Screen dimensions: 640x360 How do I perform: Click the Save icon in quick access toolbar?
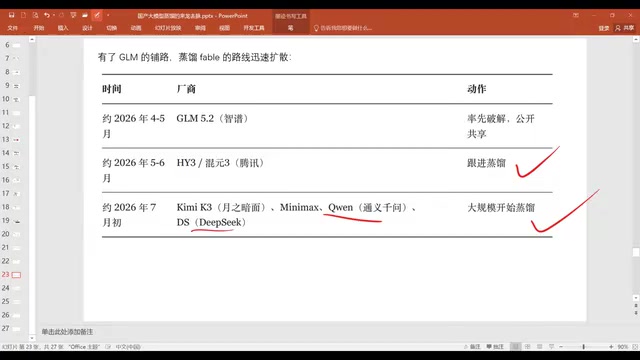[11, 15]
